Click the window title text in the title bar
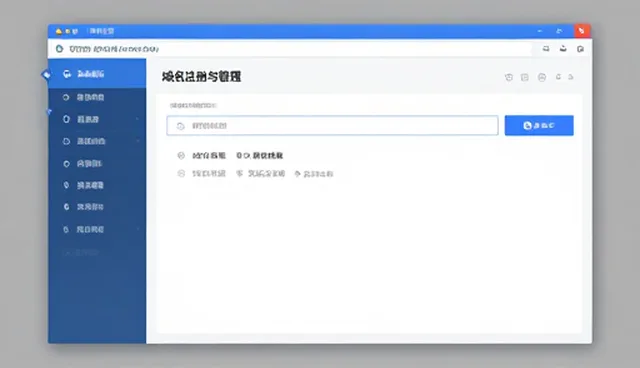The image size is (640, 368). [x=102, y=31]
